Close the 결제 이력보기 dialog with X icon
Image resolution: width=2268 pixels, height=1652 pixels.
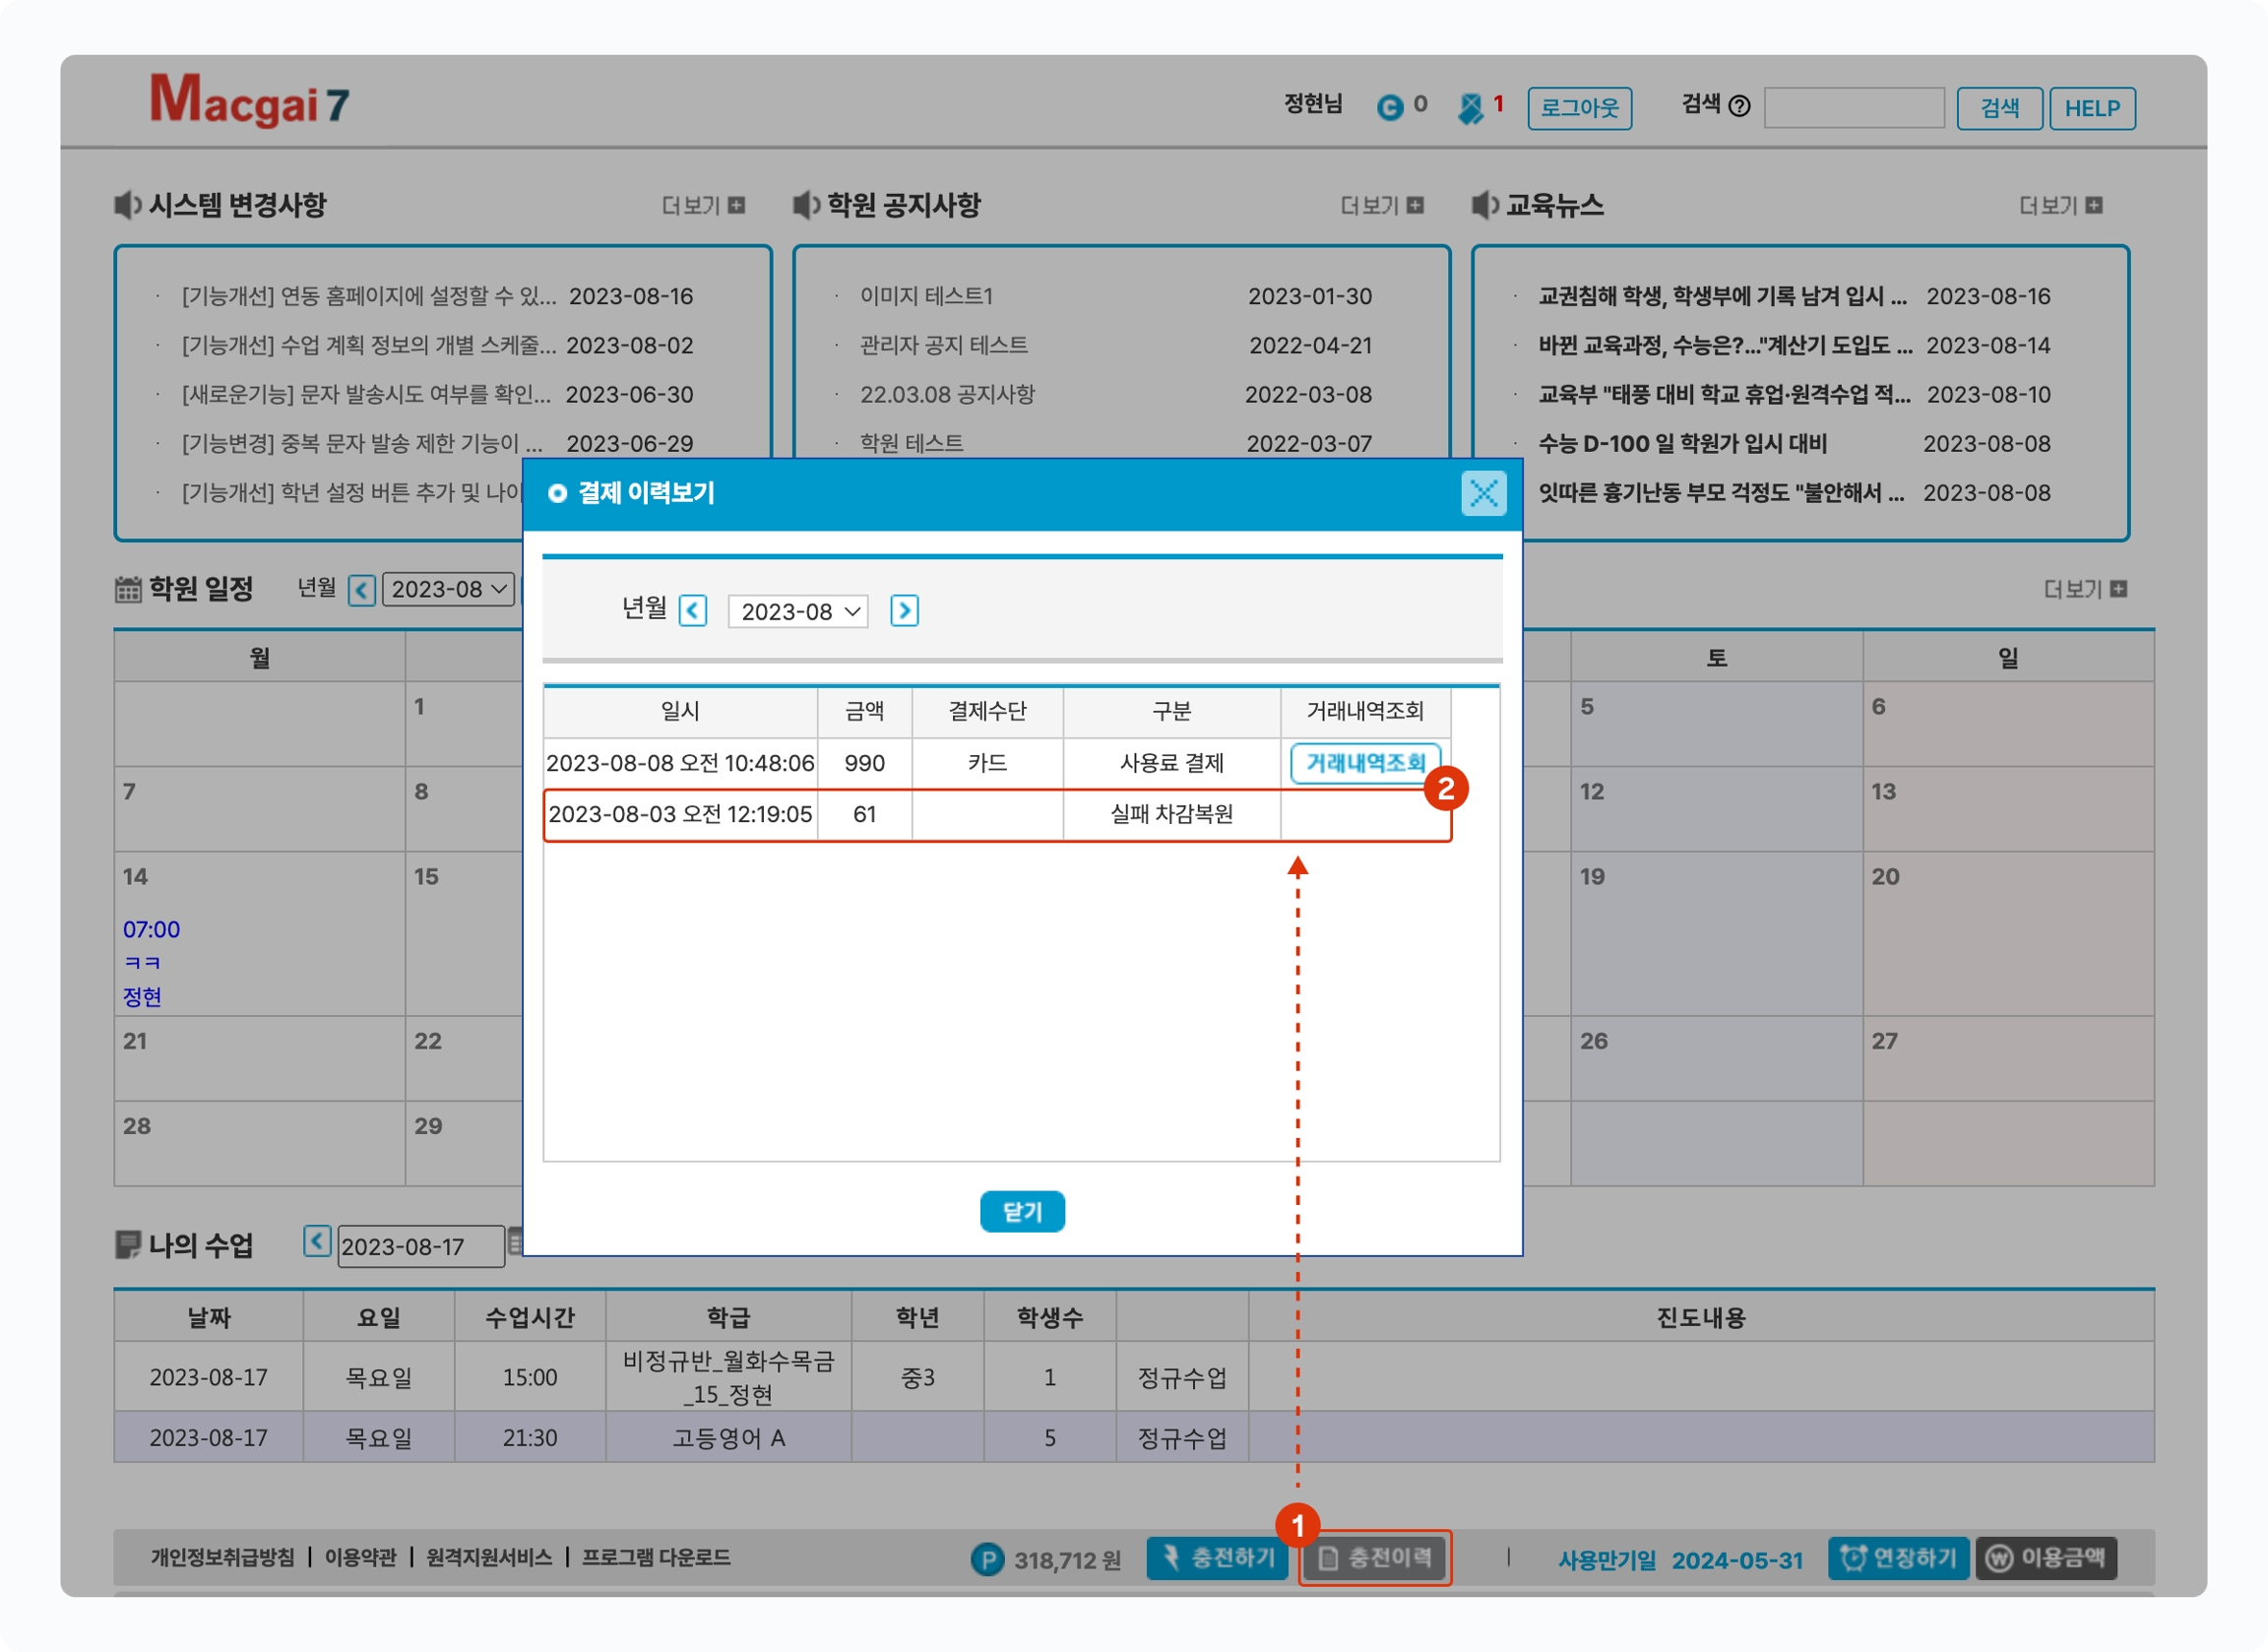click(1482, 493)
